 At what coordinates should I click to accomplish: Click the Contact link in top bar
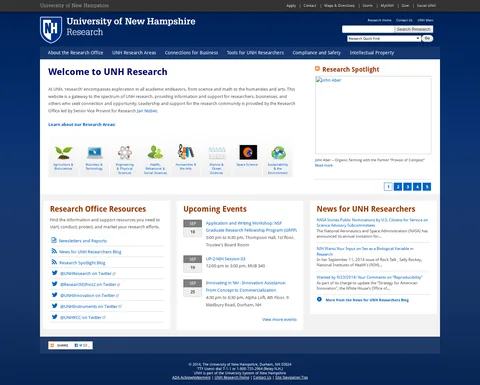tap(310, 6)
